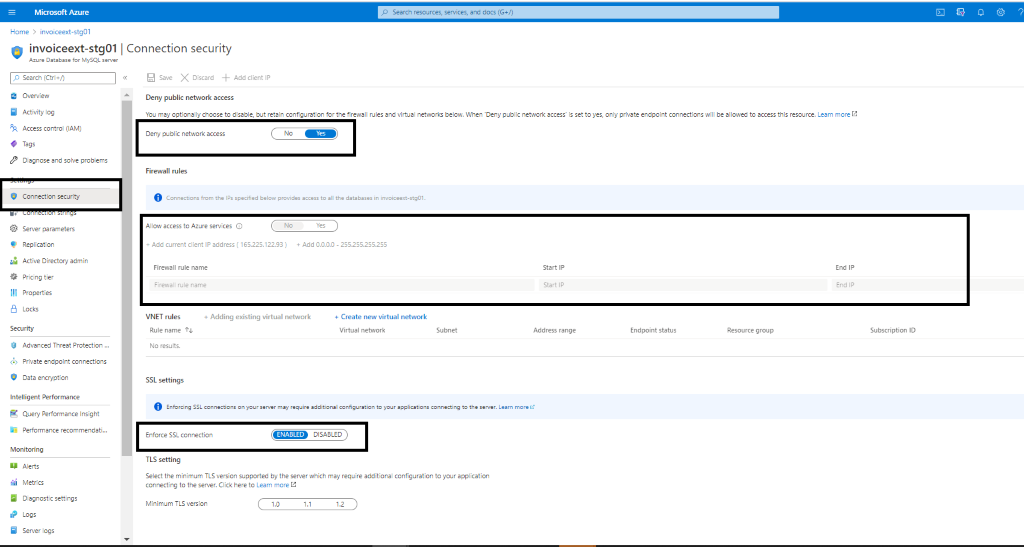
Task: Click Create new virtual network link
Action: [381, 317]
